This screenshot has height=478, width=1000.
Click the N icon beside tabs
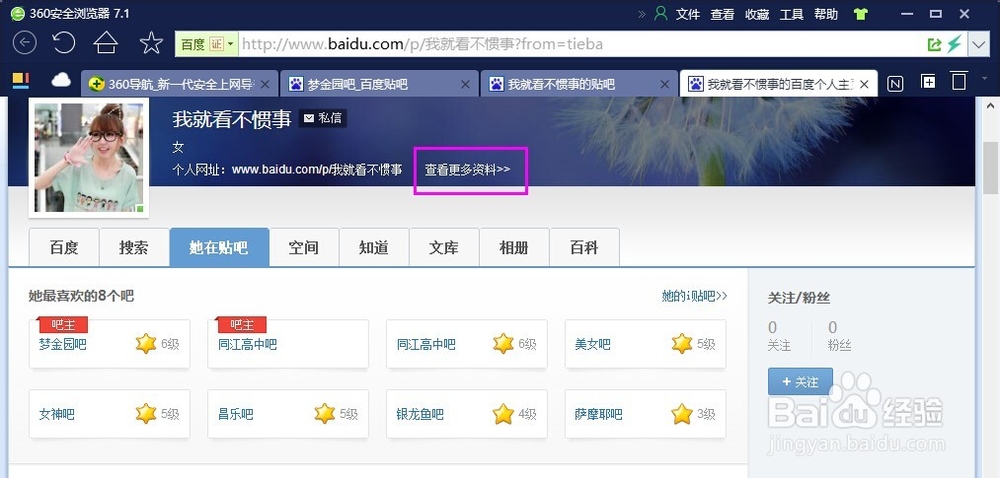tap(895, 83)
